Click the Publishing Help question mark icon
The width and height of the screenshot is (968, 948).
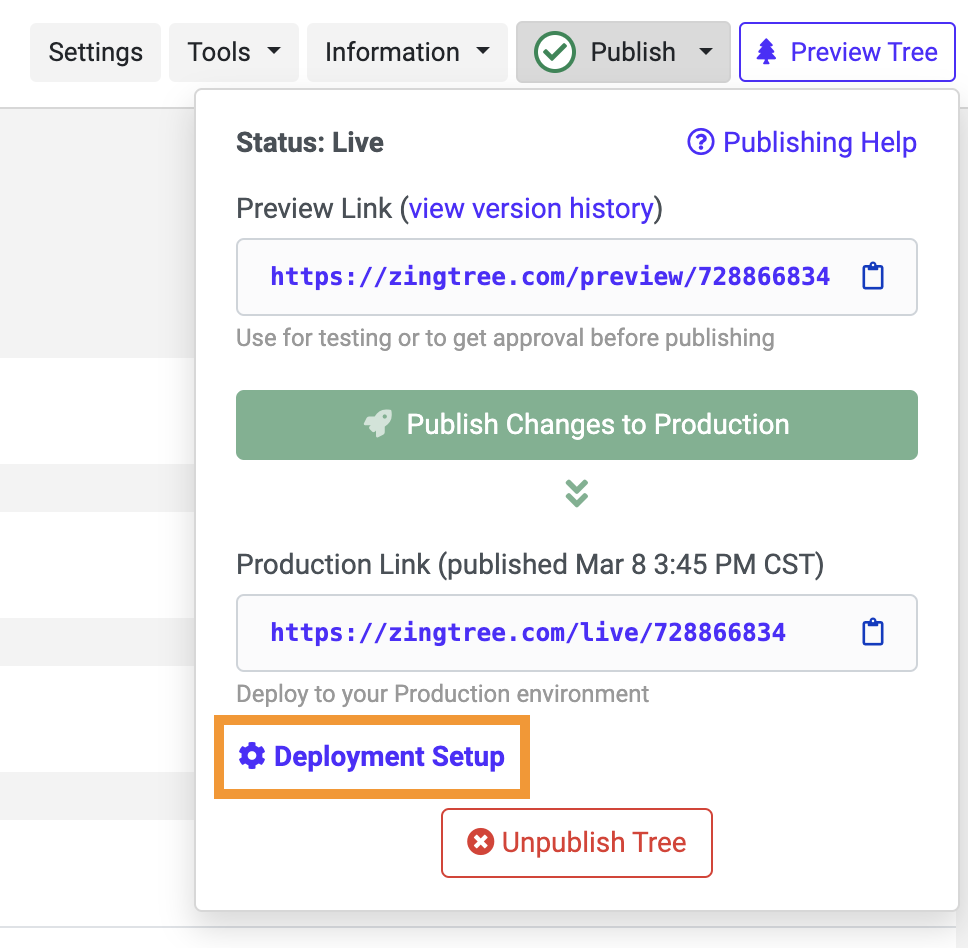(701, 142)
